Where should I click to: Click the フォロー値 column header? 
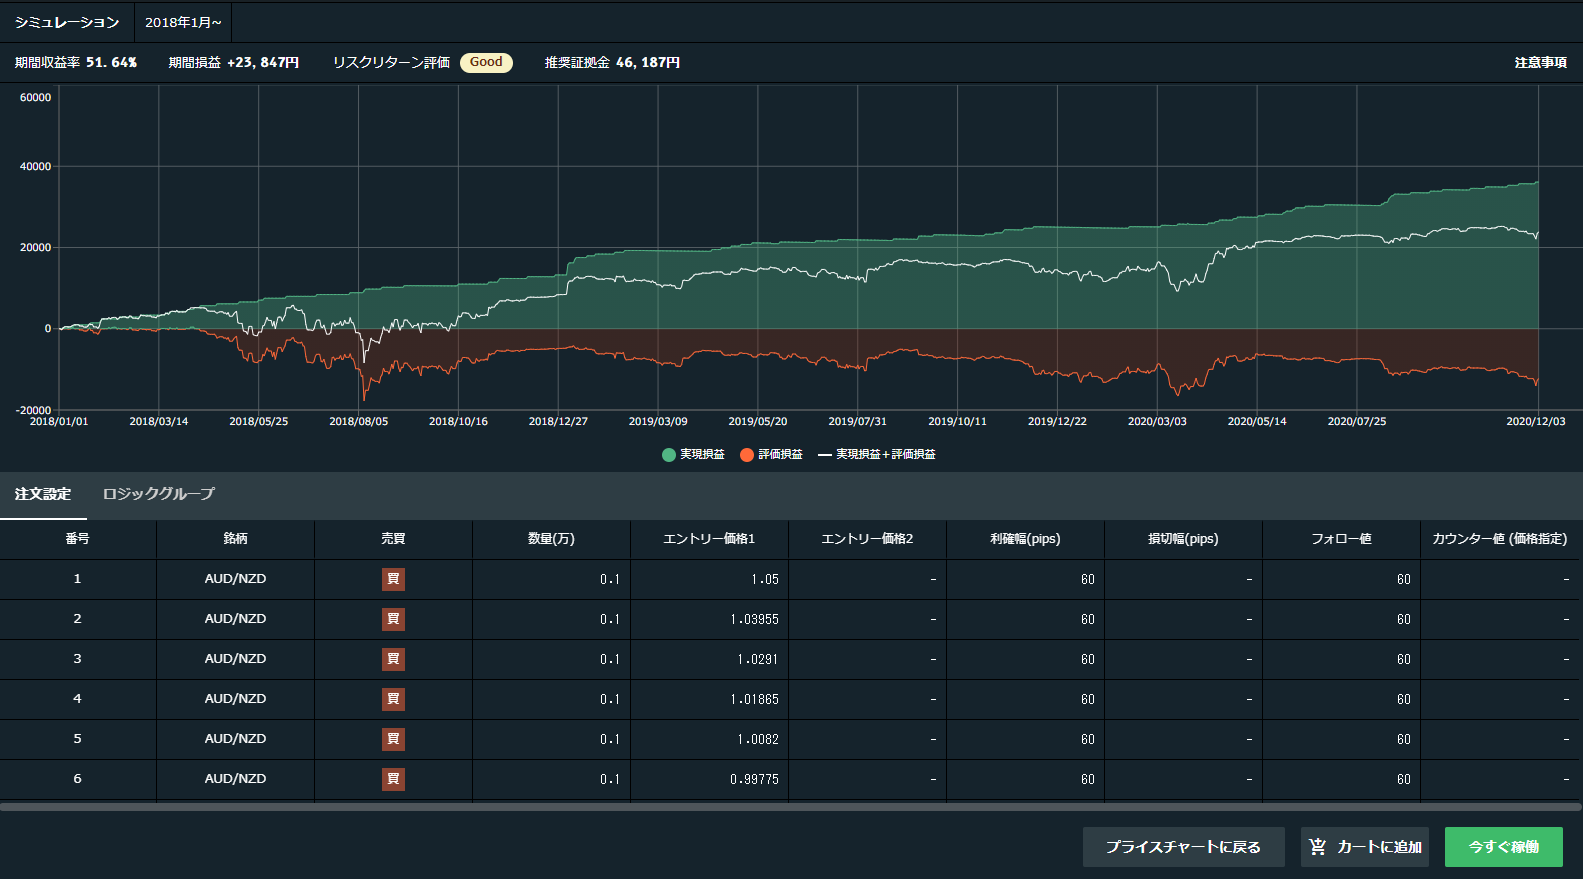pyautogui.click(x=1342, y=539)
